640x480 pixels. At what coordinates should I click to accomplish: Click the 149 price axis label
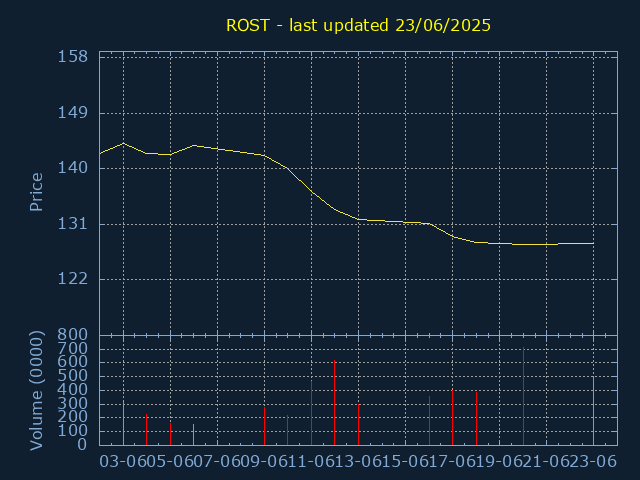(73, 113)
